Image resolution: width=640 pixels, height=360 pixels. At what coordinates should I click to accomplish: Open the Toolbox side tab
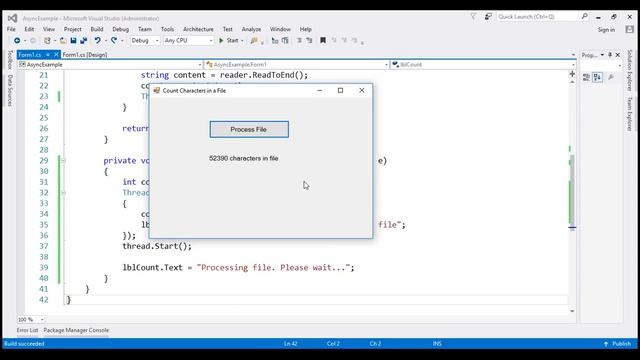tap(10, 60)
